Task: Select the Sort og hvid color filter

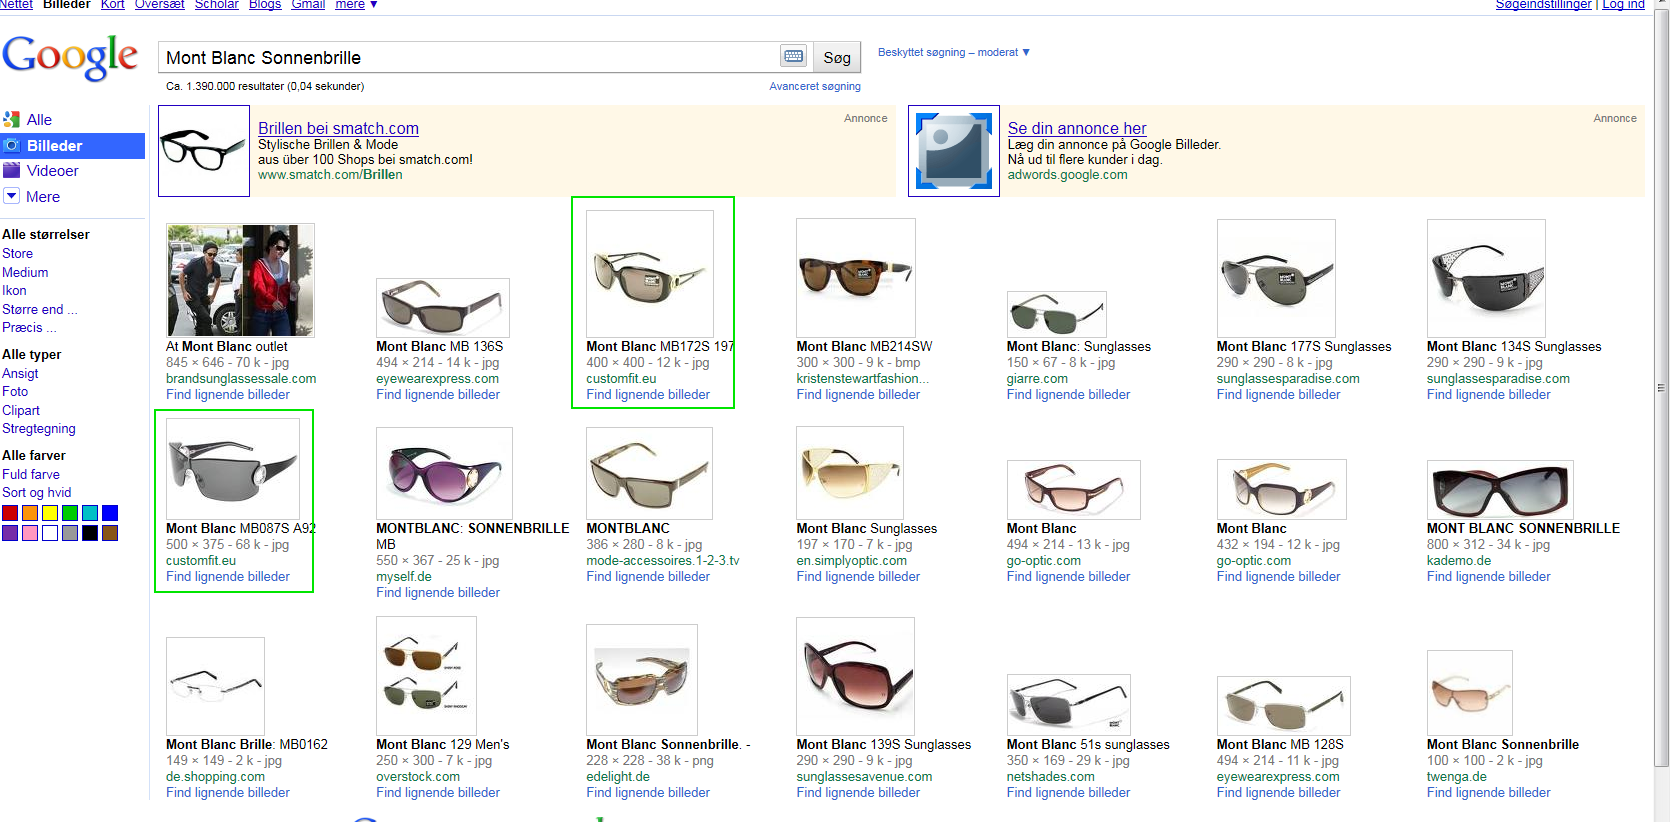Action: tap(37, 493)
